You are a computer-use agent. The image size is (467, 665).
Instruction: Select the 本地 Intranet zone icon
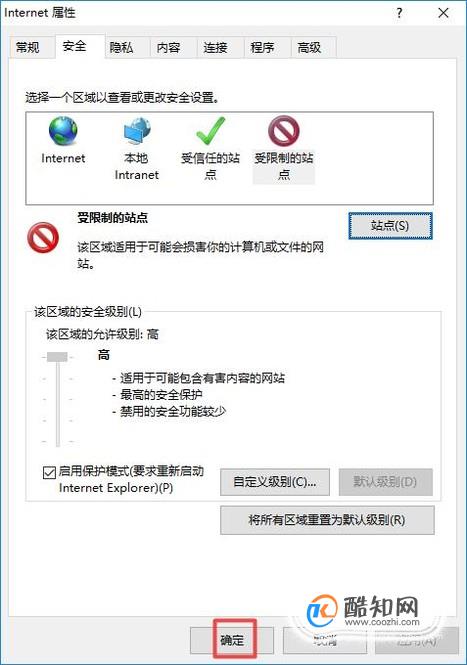(137, 131)
